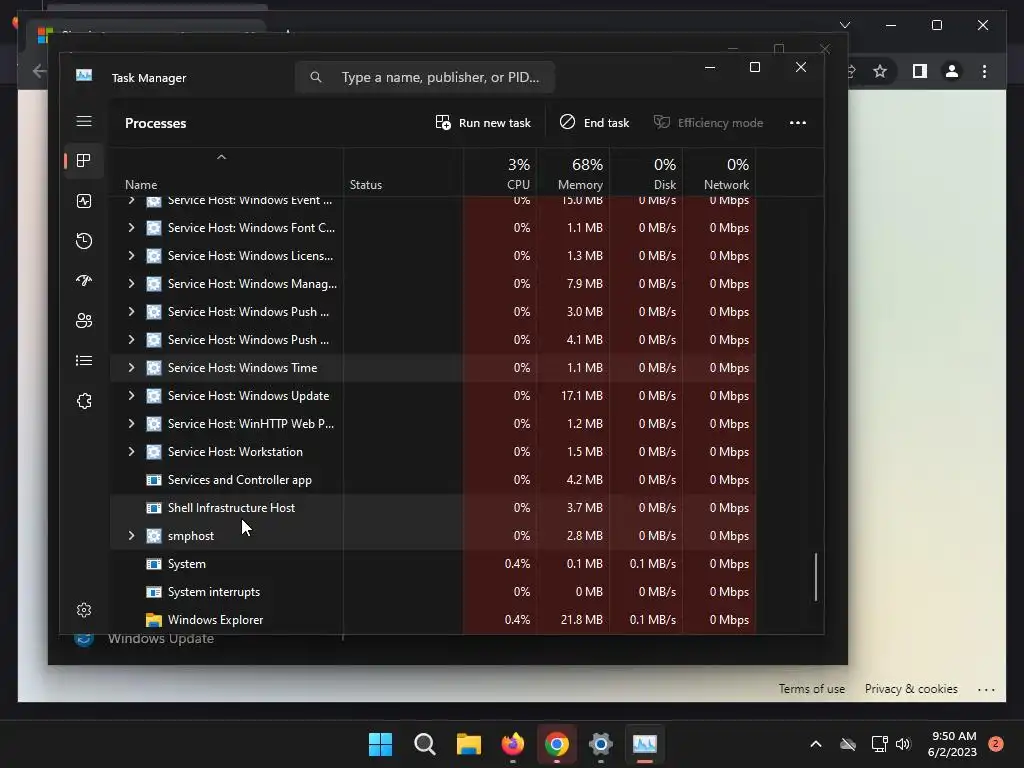Image resolution: width=1024 pixels, height=768 pixels.
Task: Click Run new task button
Action: point(483,123)
